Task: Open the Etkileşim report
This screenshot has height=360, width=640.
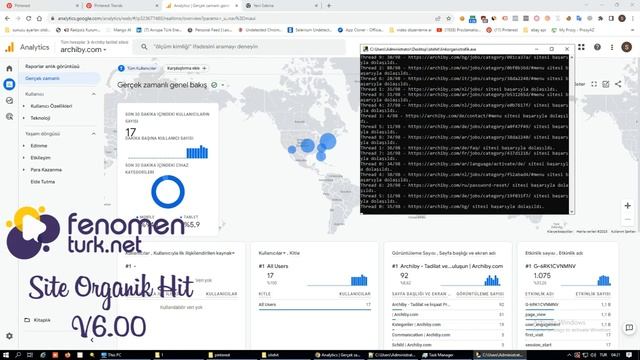Action: tap(40, 158)
